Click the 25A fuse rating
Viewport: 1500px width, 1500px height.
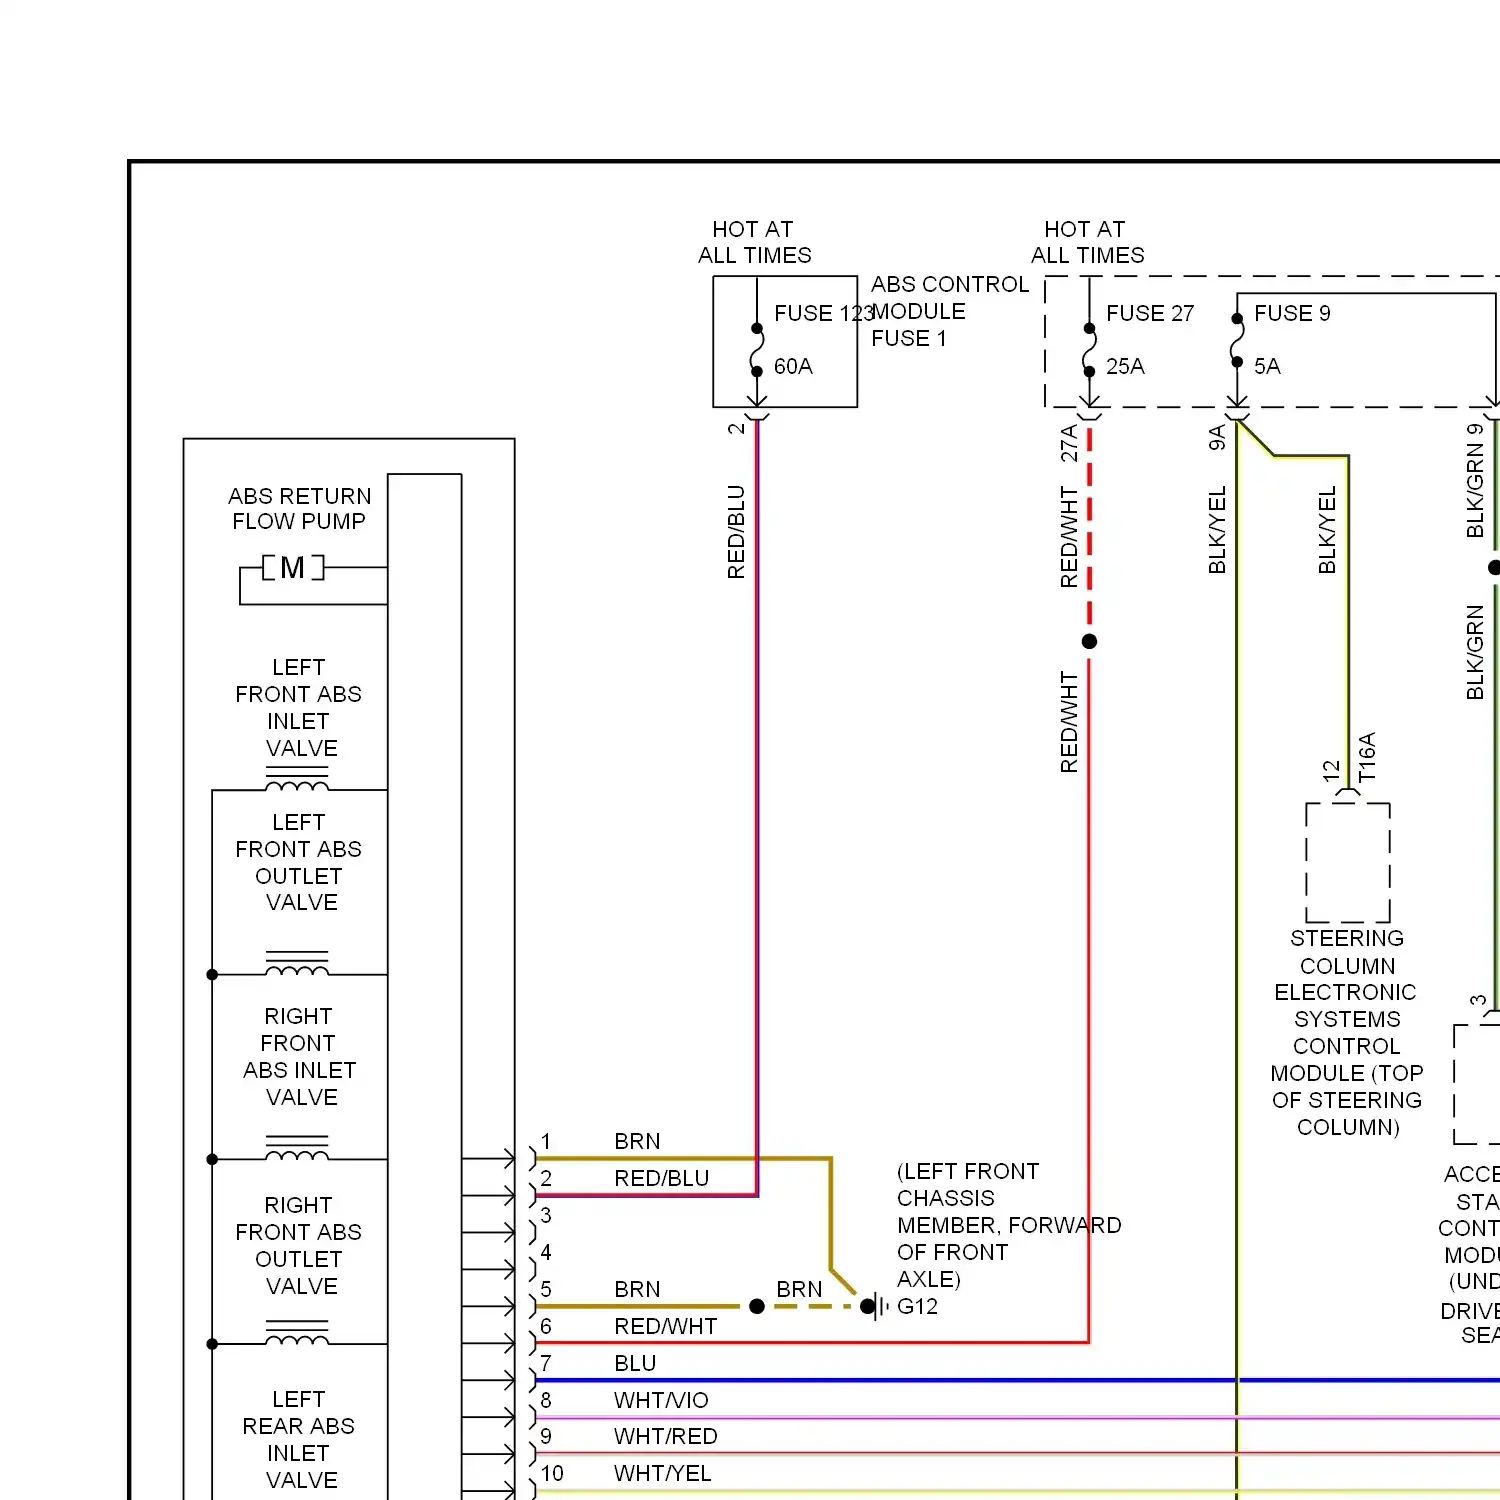click(1125, 366)
